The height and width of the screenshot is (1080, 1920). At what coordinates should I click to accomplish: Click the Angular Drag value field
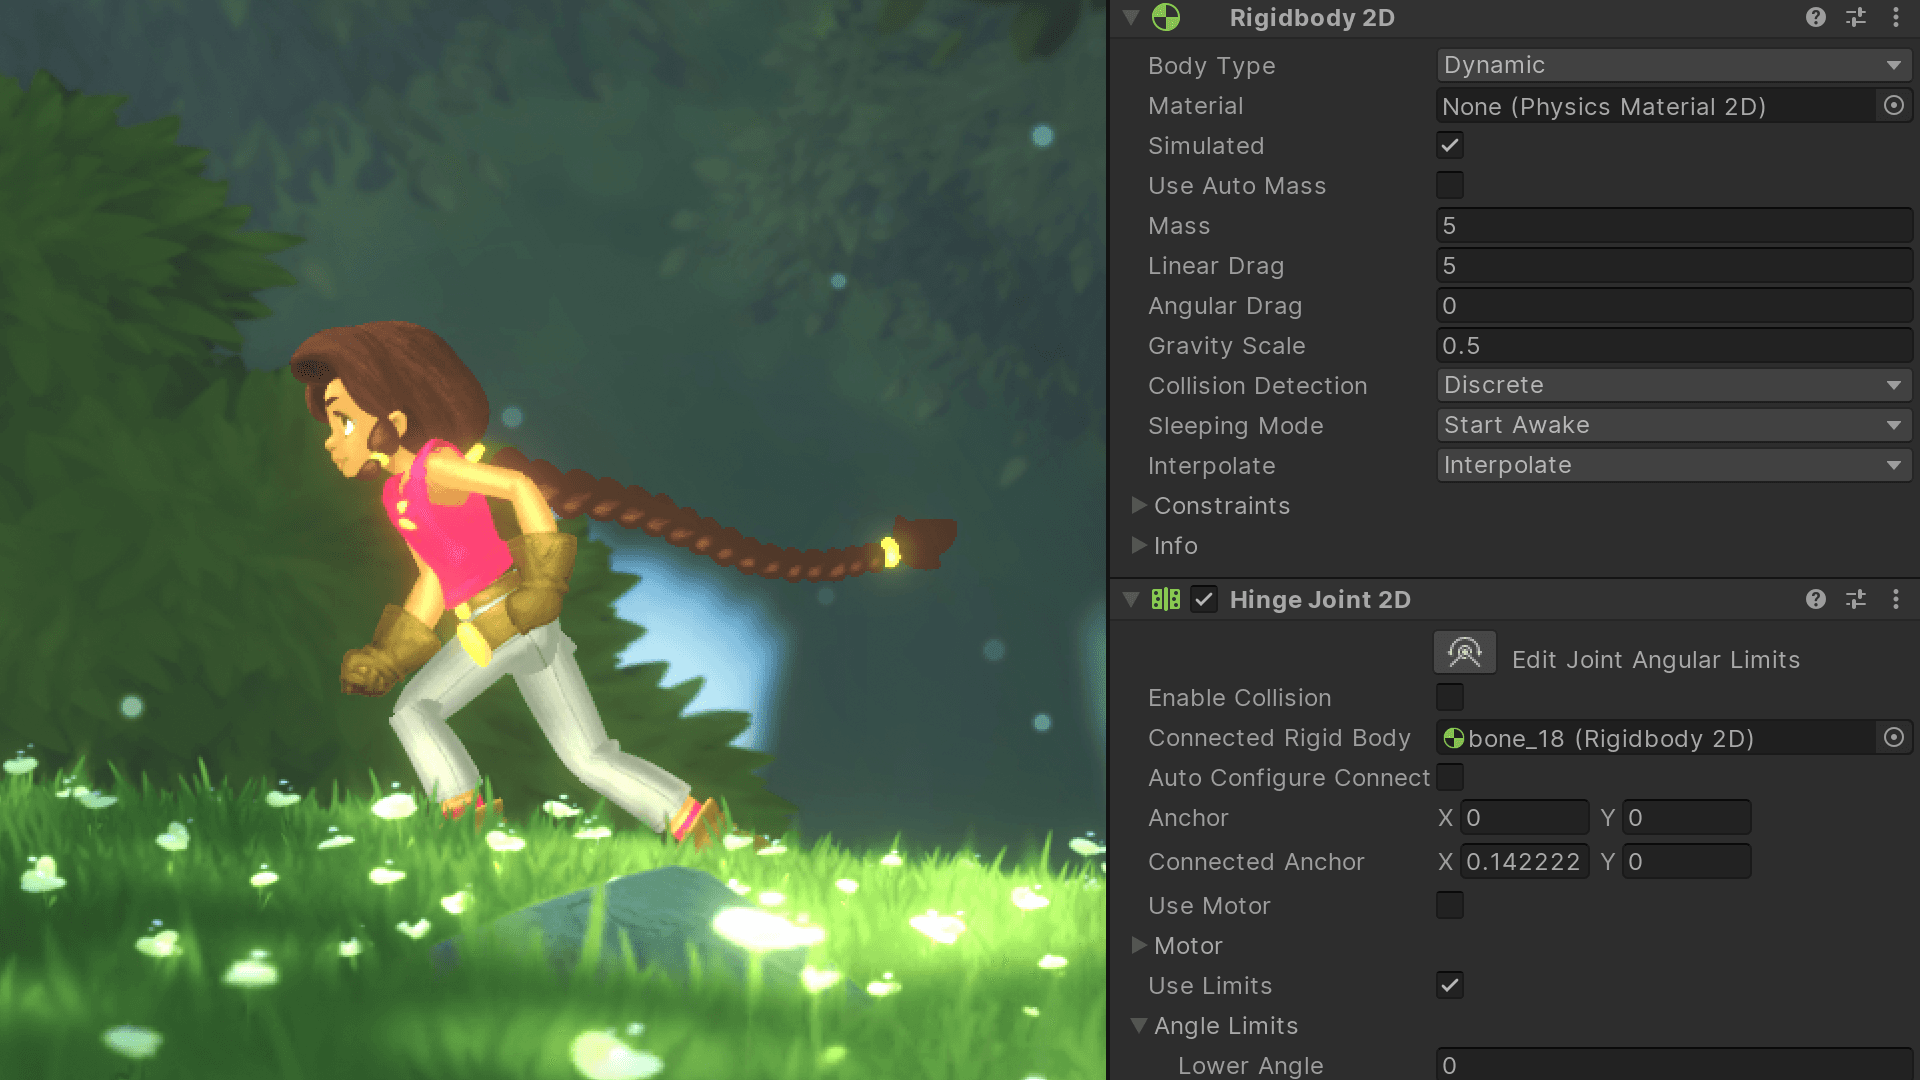click(x=1674, y=306)
